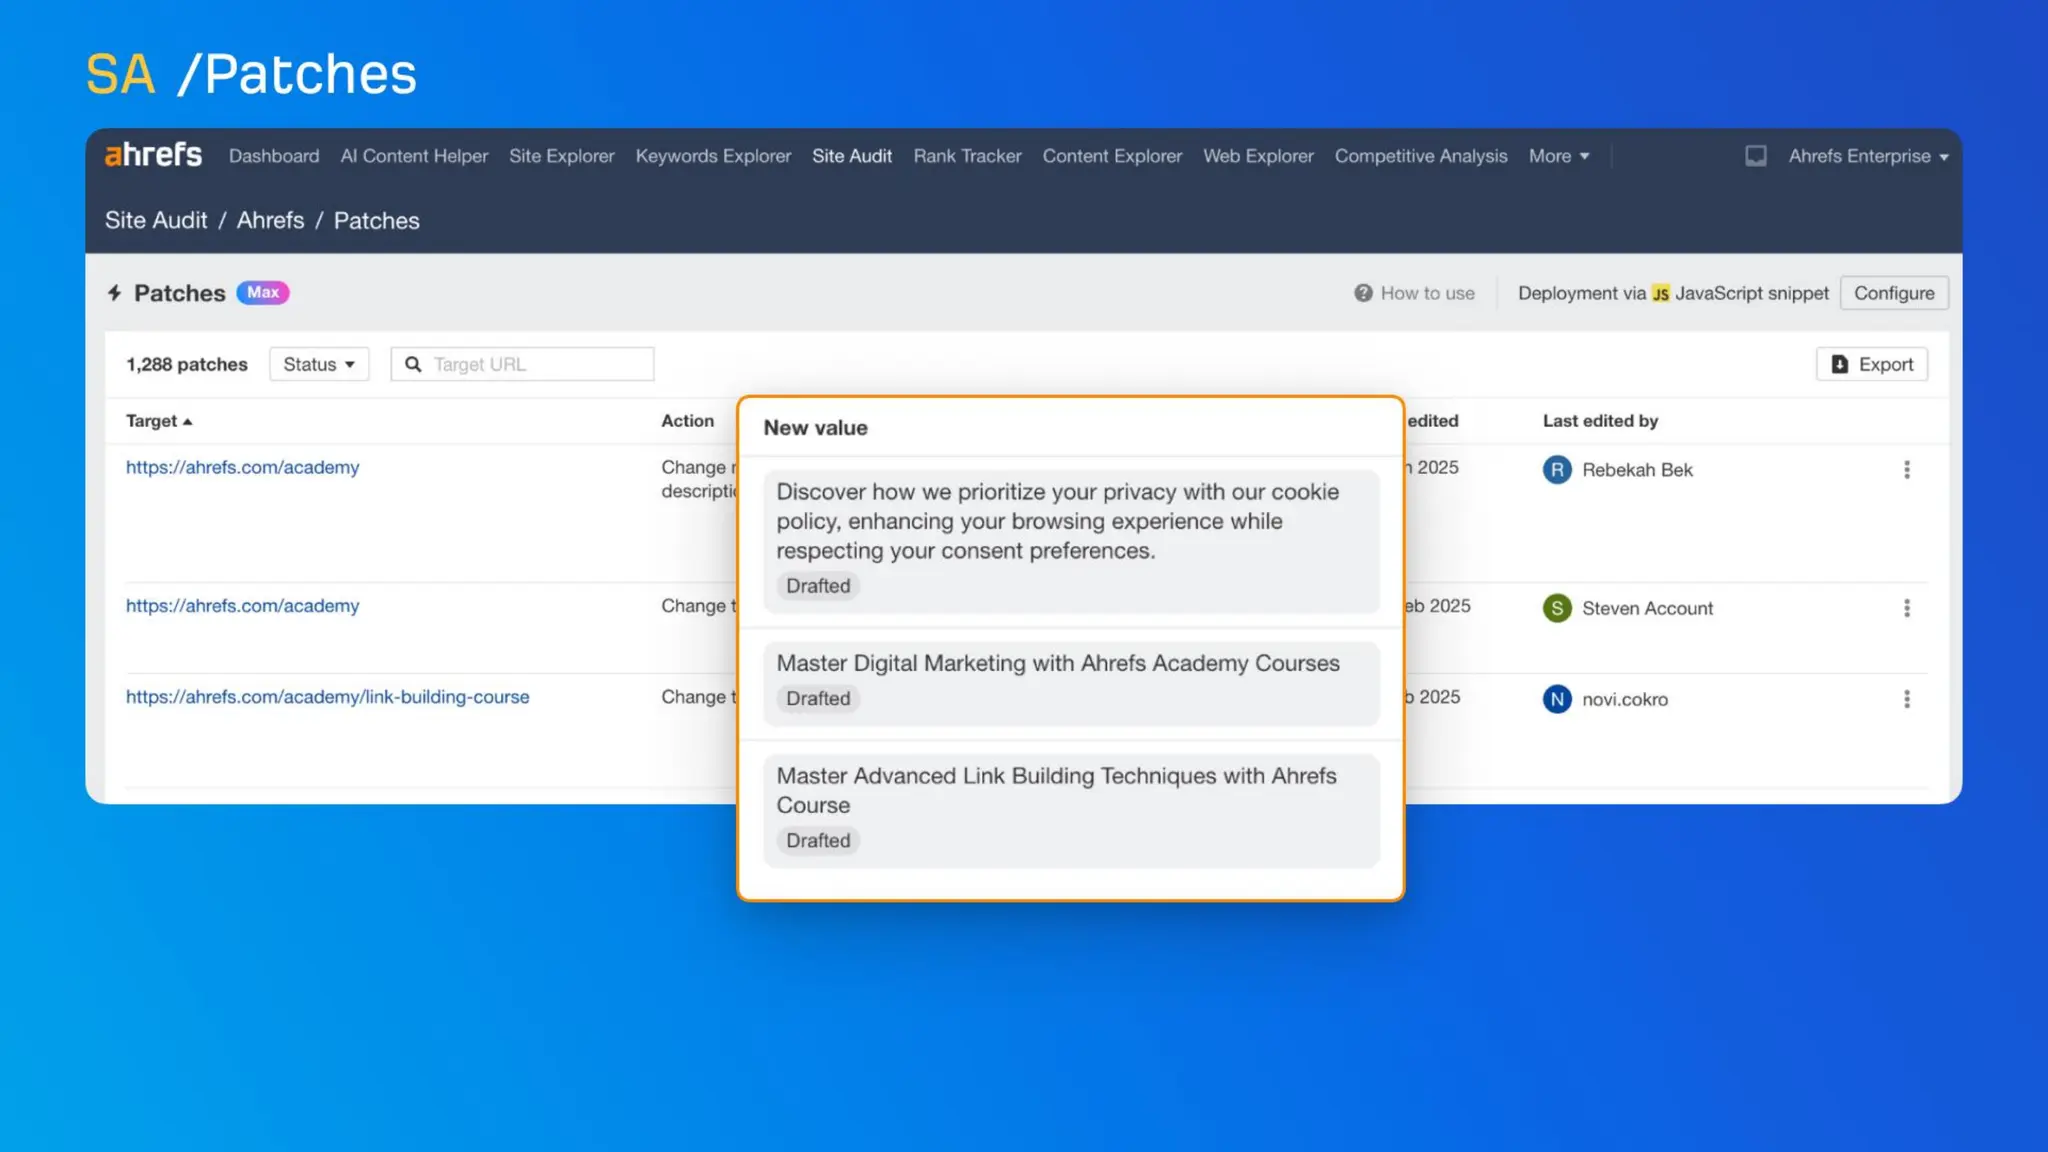Click Rebekah Bek's avatar
The width and height of the screenshot is (2048, 1152).
click(1556, 470)
